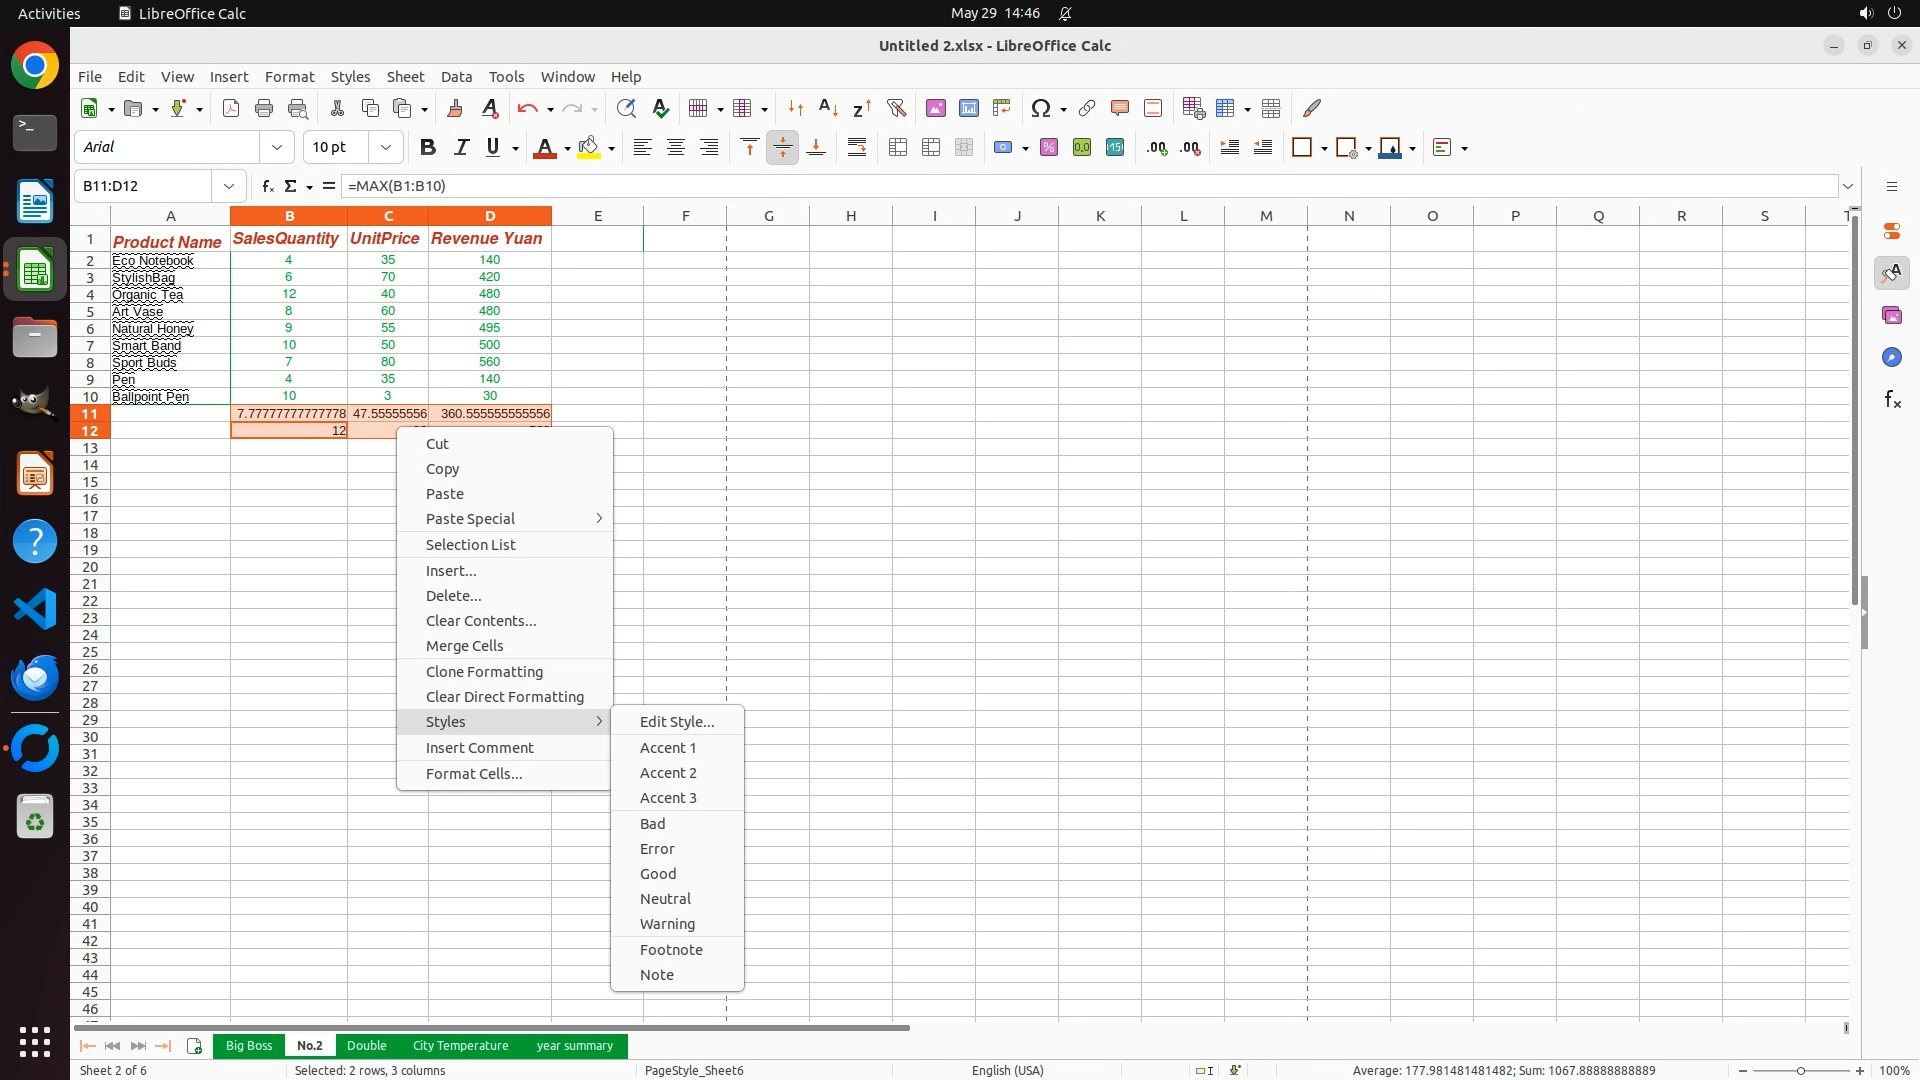1920x1080 pixels.
Task: Click the Merge and Center Cells icon
Action: point(898,148)
